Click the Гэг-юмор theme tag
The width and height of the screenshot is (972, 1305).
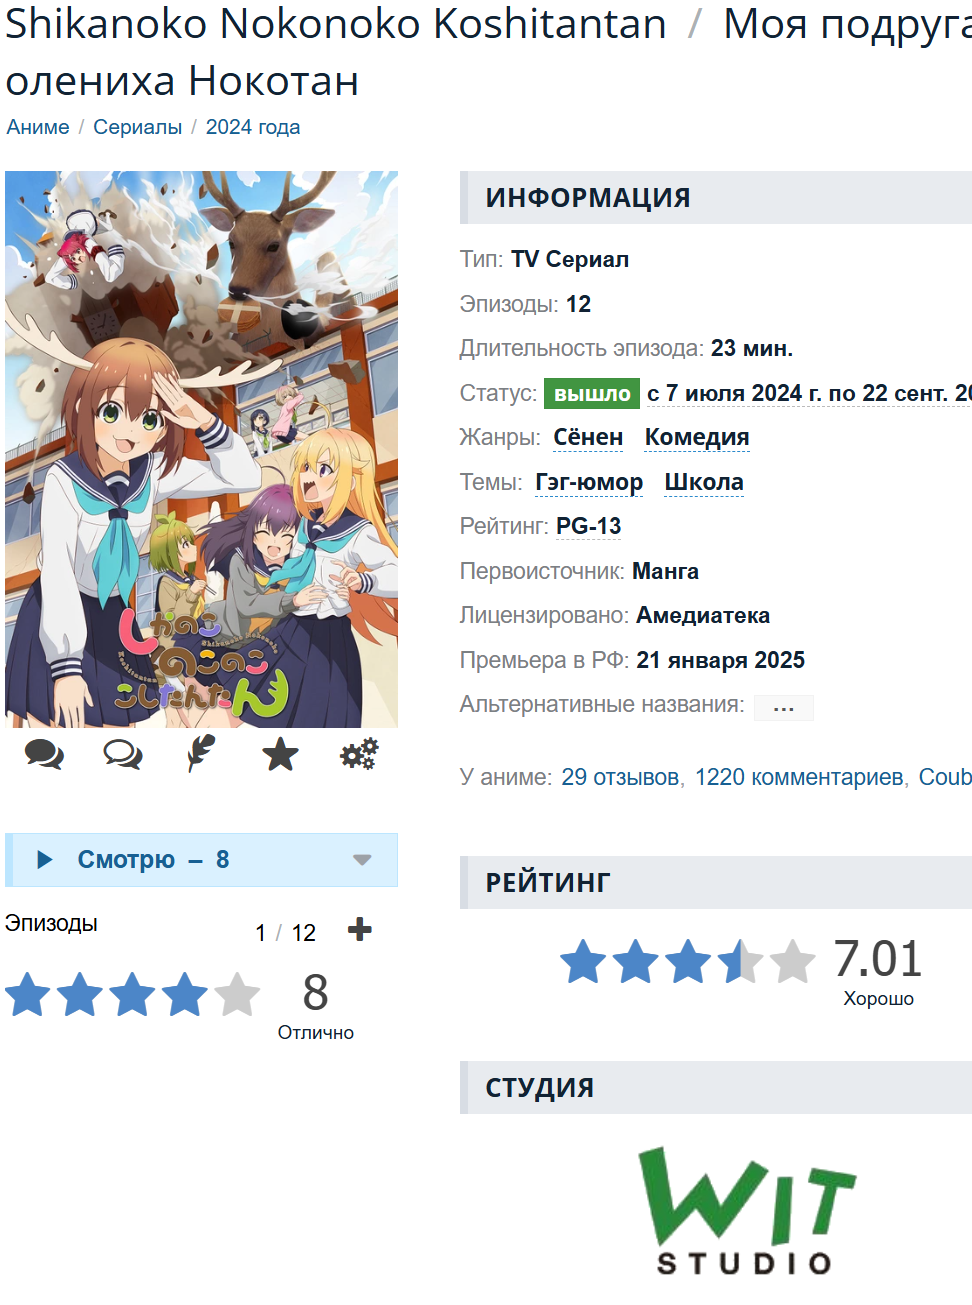coord(589,483)
